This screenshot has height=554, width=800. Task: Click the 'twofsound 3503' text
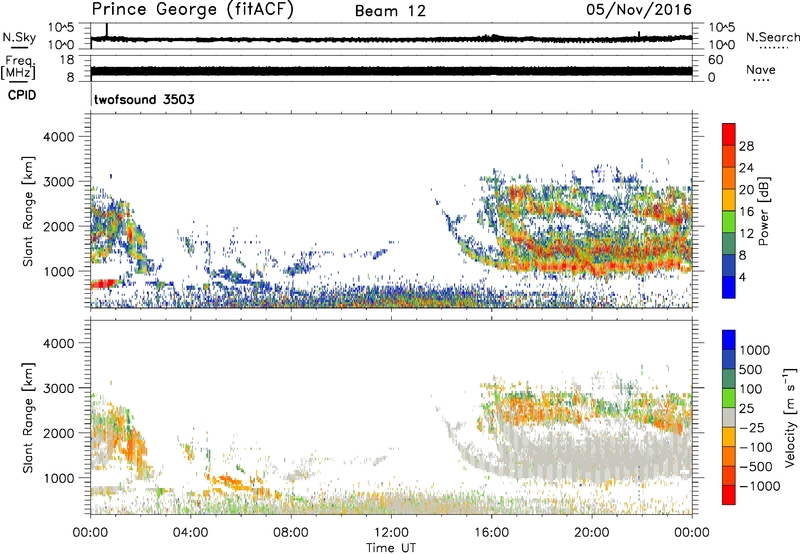pyautogui.click(x=144, y=99)
